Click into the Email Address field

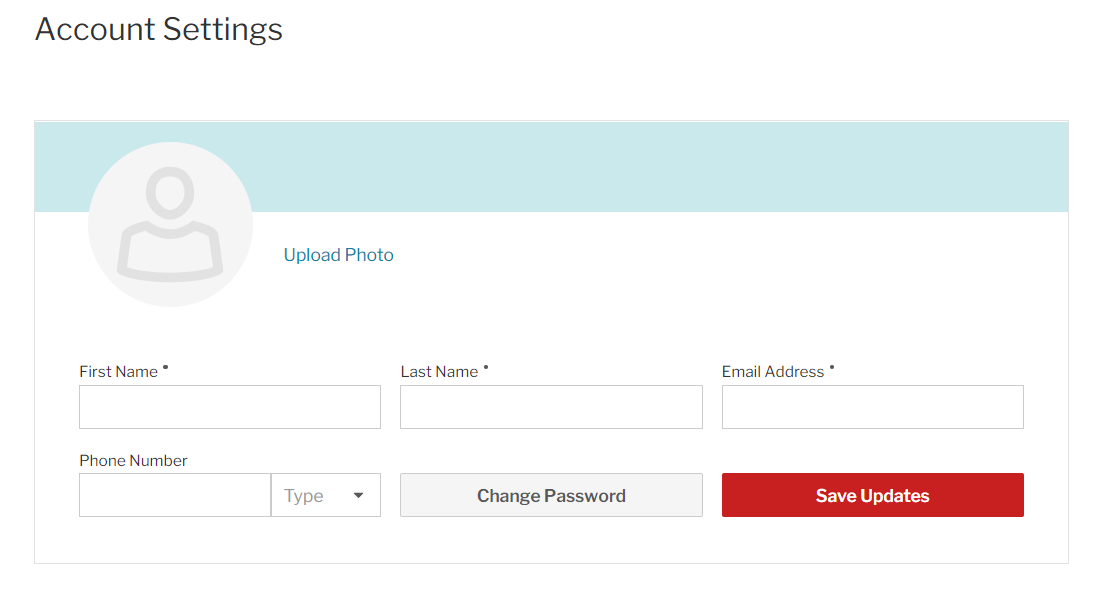873,407
